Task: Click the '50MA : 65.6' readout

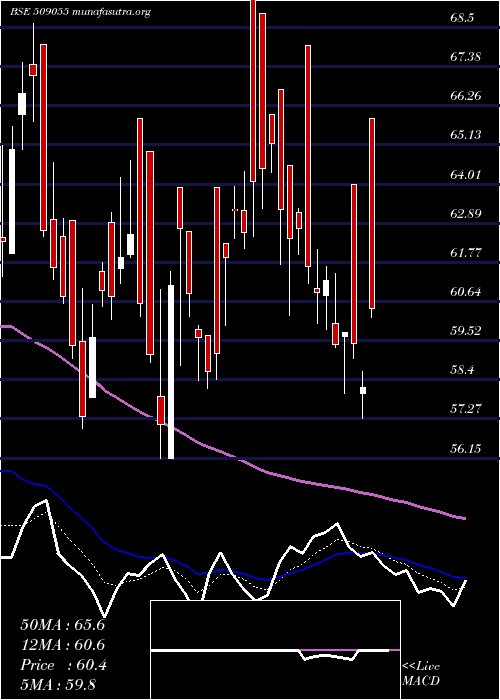Action: [62, 624]
